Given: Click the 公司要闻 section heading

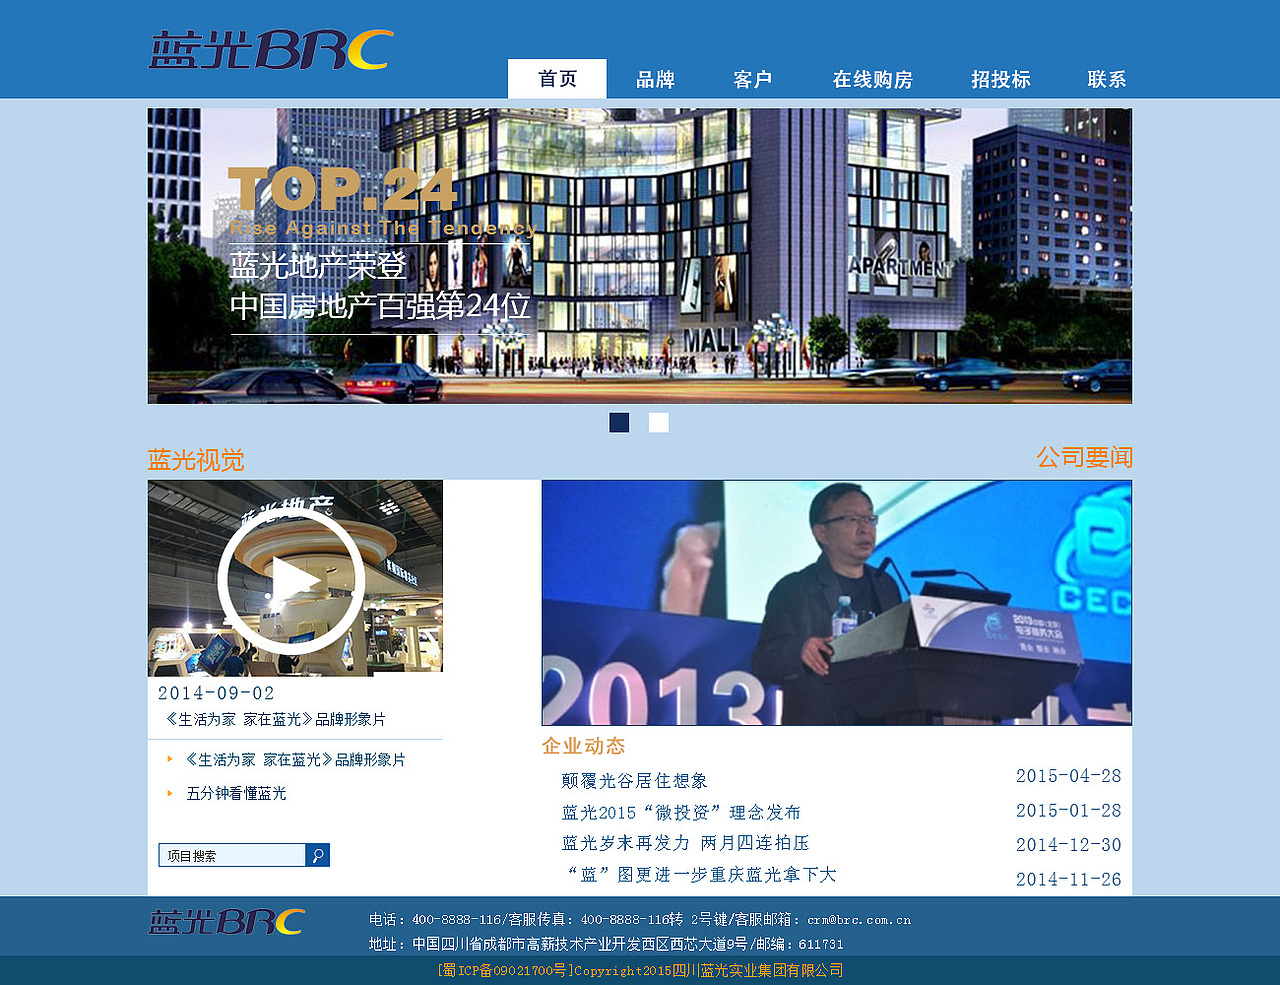Looking at the screenshot, I should (1084, 458).
